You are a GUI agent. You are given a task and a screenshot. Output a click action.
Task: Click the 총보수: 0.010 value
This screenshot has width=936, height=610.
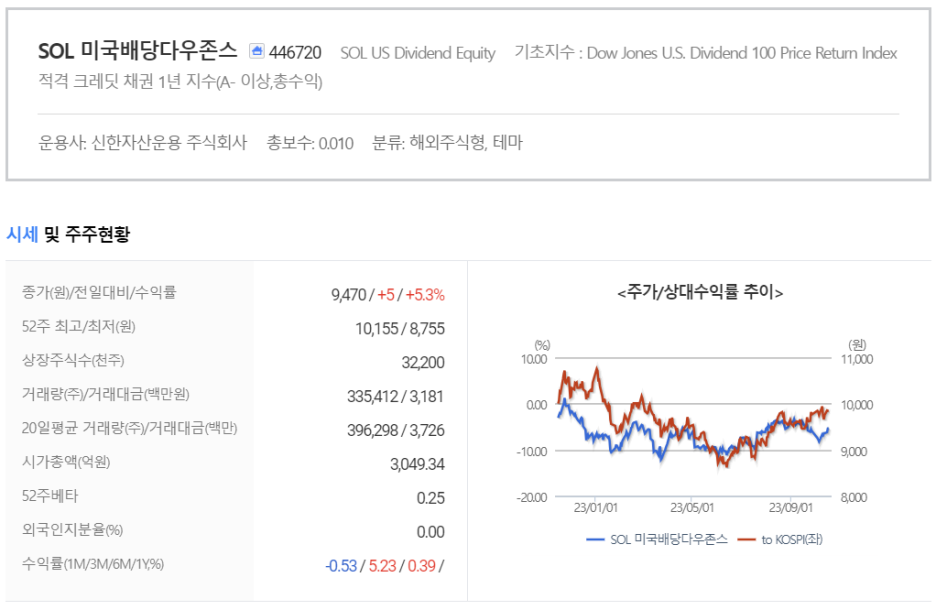point(310,143)
